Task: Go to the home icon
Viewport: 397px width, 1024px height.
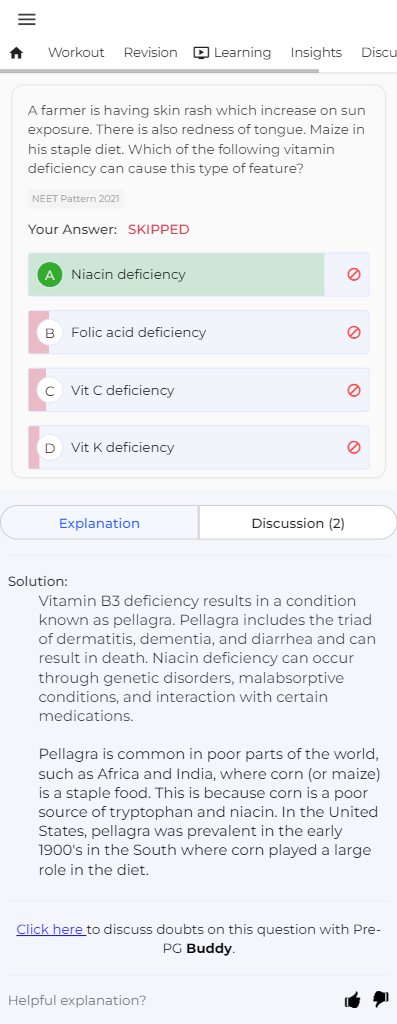Action: [x=16, y=53]
